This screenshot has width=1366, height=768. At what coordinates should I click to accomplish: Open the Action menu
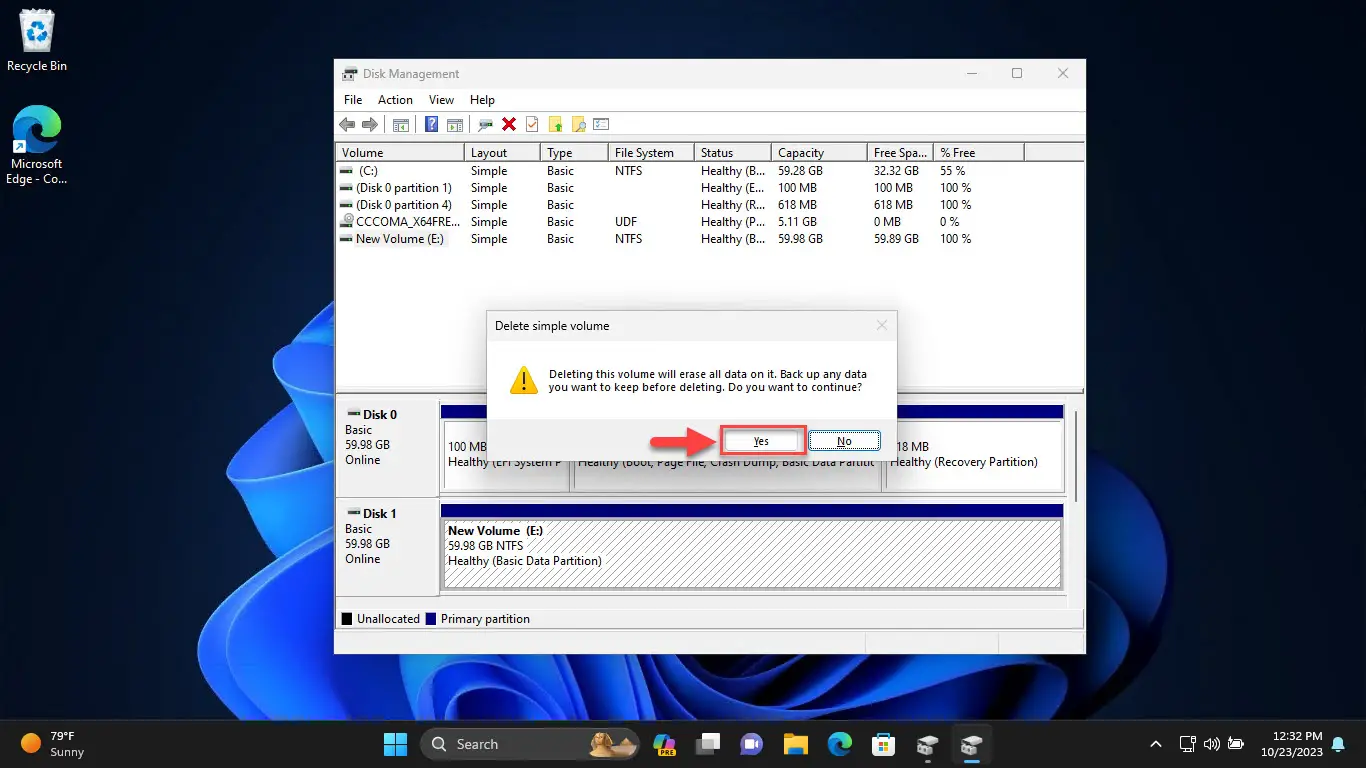pos(395,100)
